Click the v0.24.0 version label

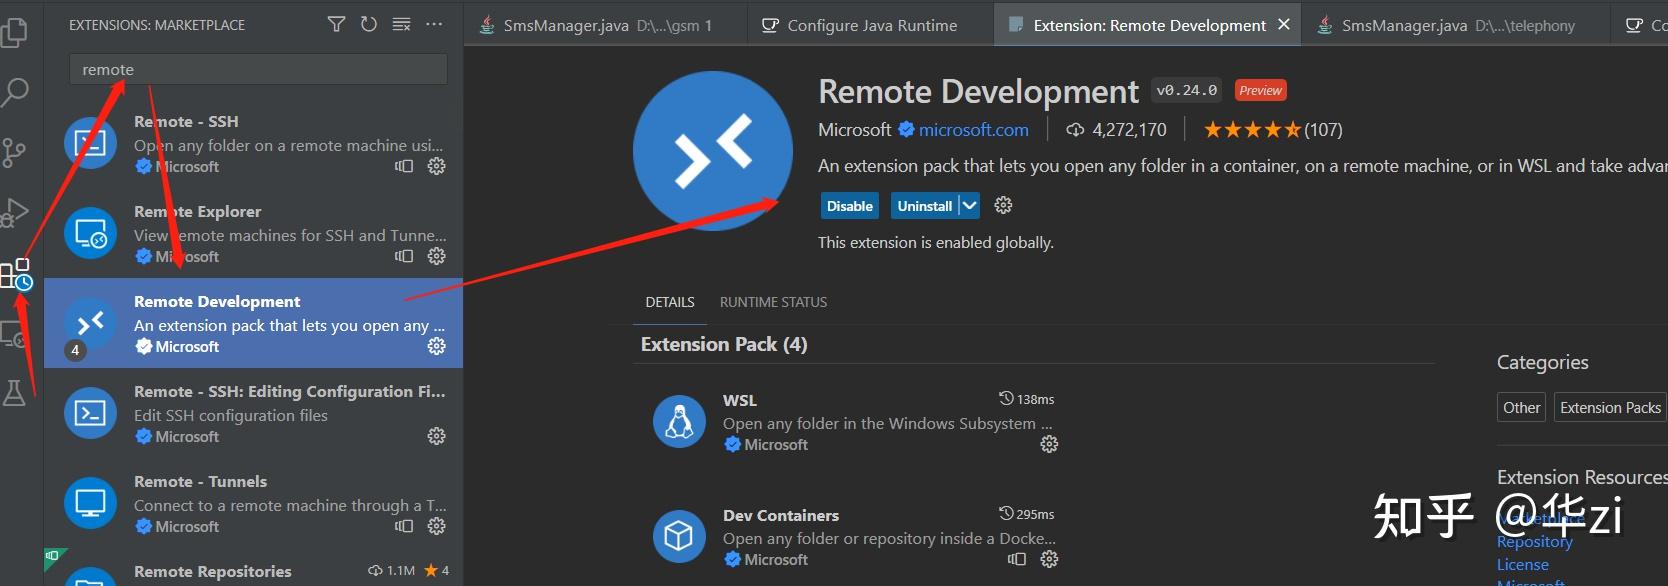pyautogui.click(x=1187, y=90)
